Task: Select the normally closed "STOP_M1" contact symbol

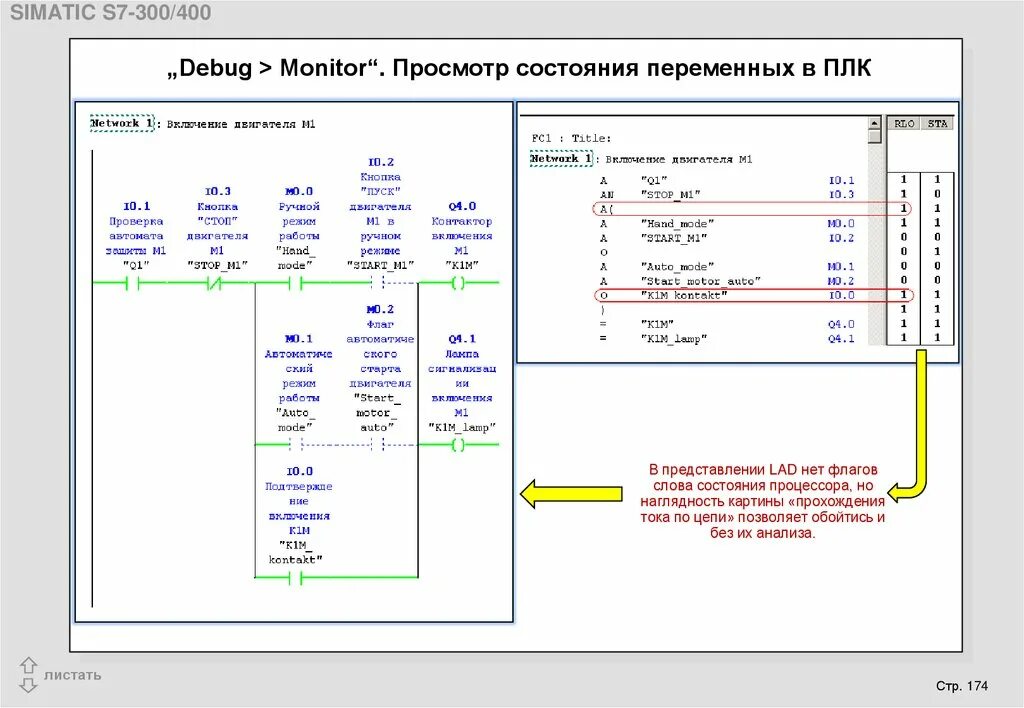Action: pos(215,283)
